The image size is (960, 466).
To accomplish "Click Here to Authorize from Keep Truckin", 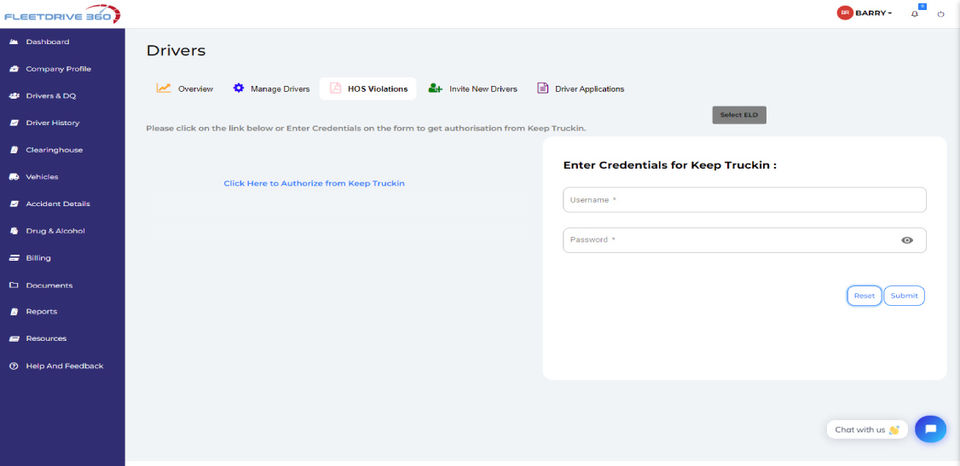I will [314, 183].
